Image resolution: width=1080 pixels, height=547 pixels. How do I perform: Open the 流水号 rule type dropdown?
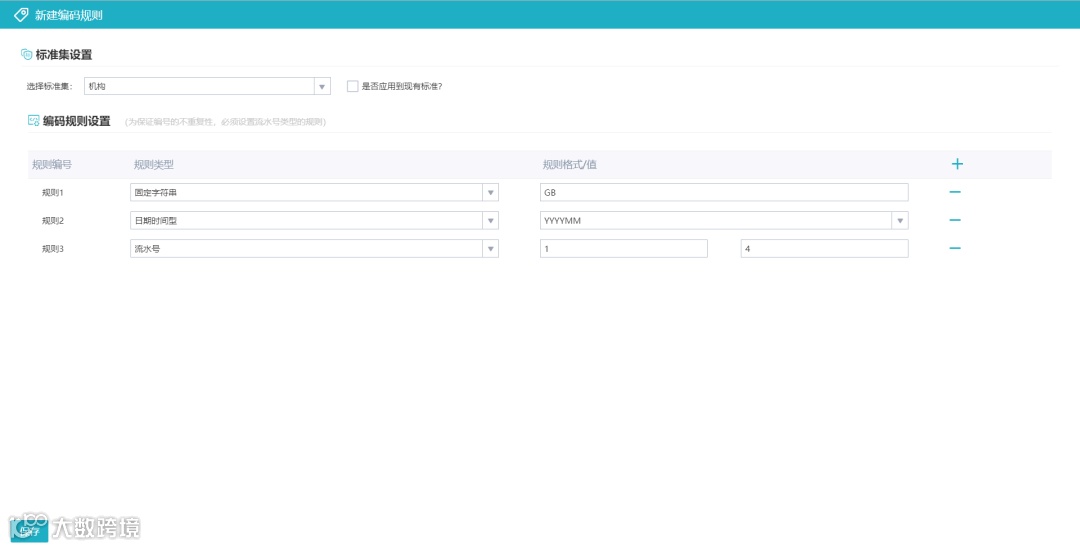(490, 249)
